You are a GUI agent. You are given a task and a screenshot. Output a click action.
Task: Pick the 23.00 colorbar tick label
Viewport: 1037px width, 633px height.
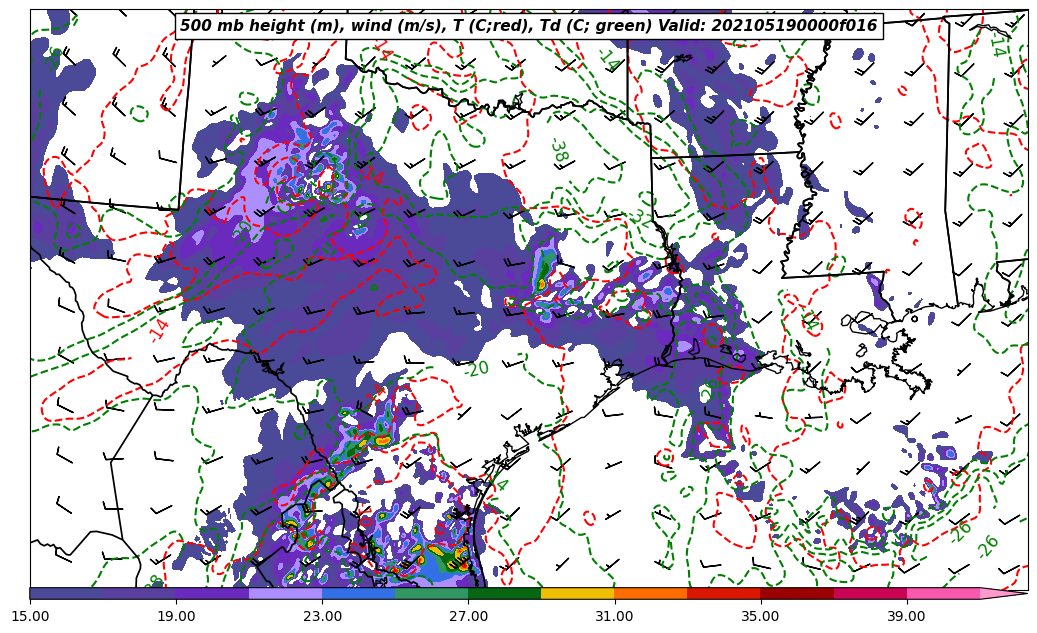pos(322,617)
